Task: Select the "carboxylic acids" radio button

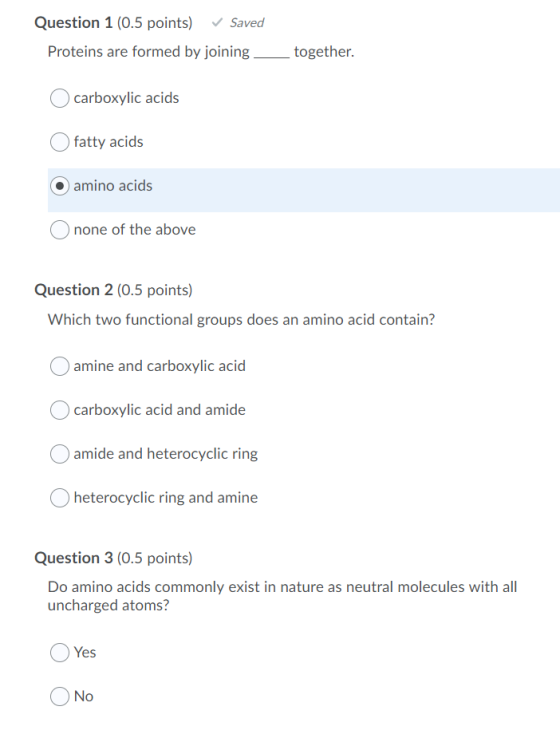Action: coord(59,98)
